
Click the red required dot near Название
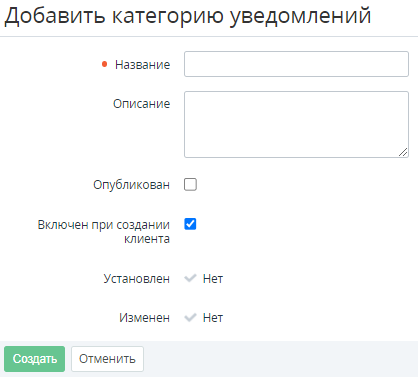104,64
